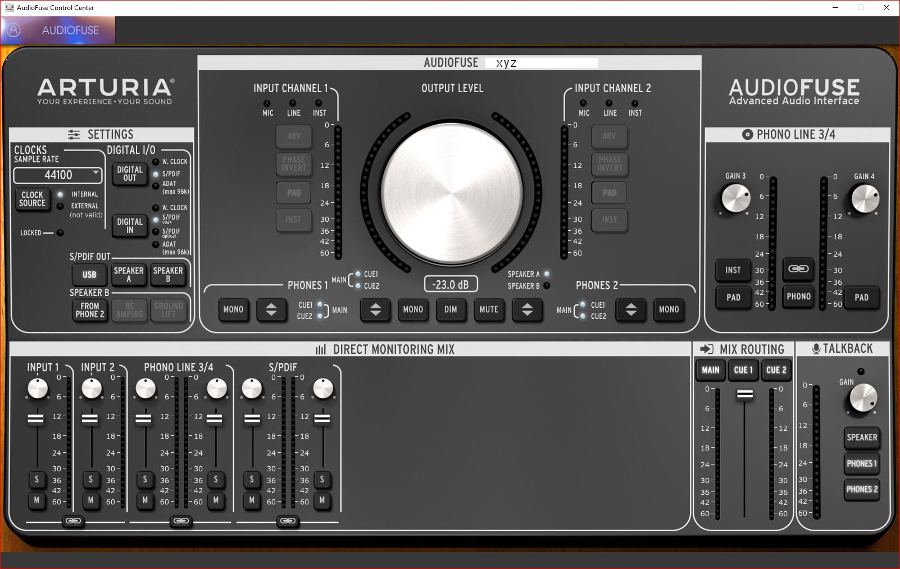Select Speaker A for S/PDIF Out
This screenshot has height=569, width=900.
click(129, 274)
